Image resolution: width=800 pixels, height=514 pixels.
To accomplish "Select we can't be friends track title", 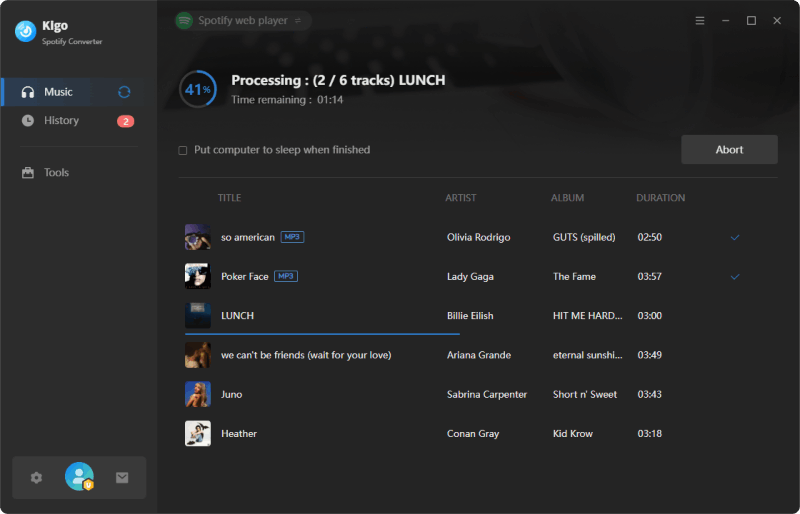I will 306,355.
